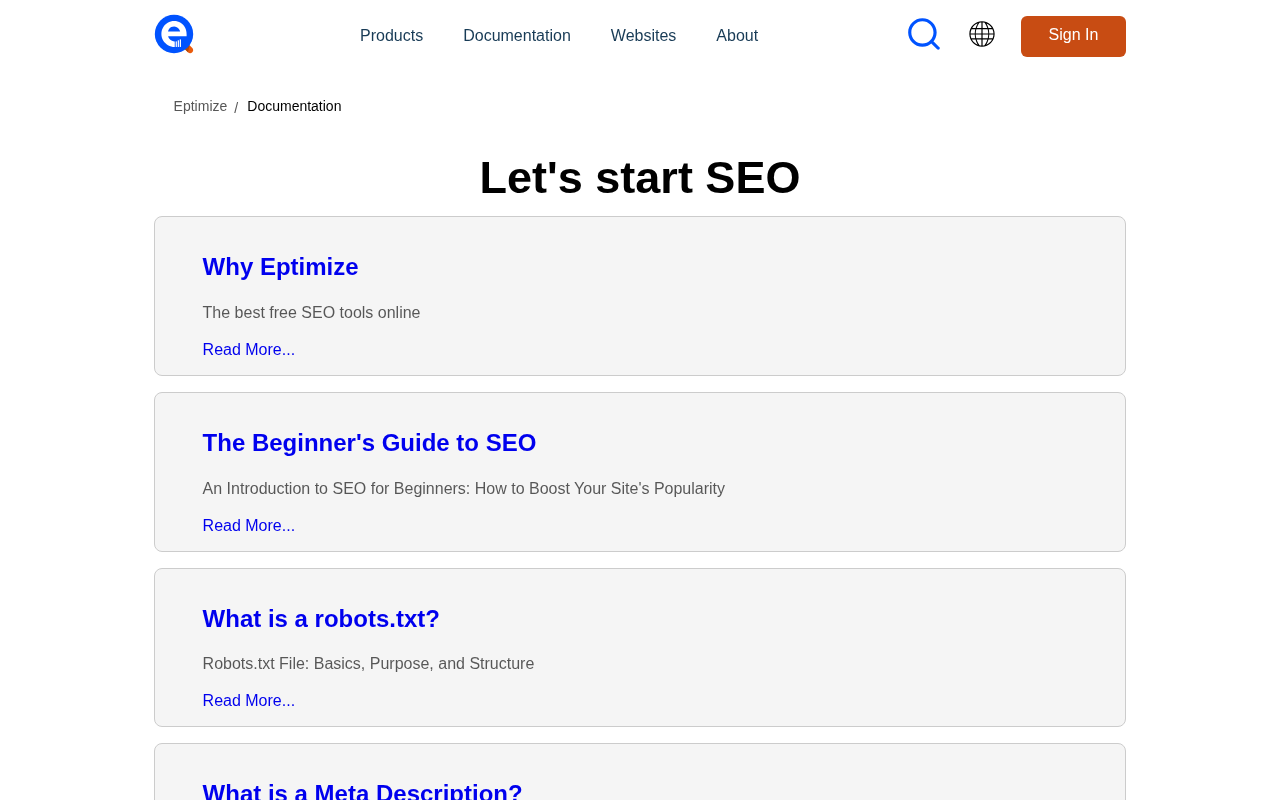The height and width of the screenshot is (800, 1280).
Task: Click the Eptimize breadcrumb link
Action: coord(200,106)
